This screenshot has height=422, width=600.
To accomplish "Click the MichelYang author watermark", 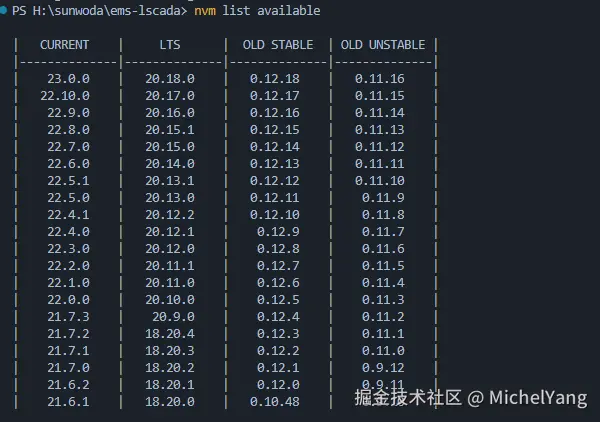I will click(x=540, y=398).
